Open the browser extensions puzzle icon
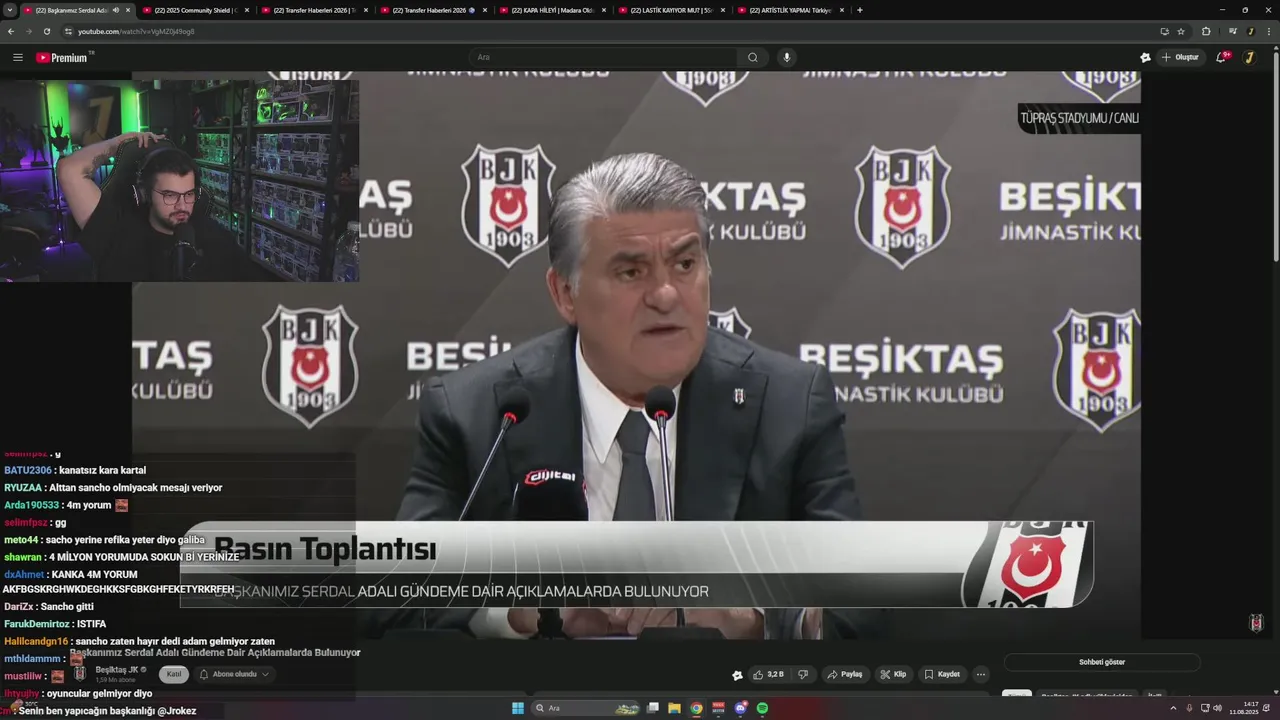This screenshot has height=720, width=1280. point(1206,31)
